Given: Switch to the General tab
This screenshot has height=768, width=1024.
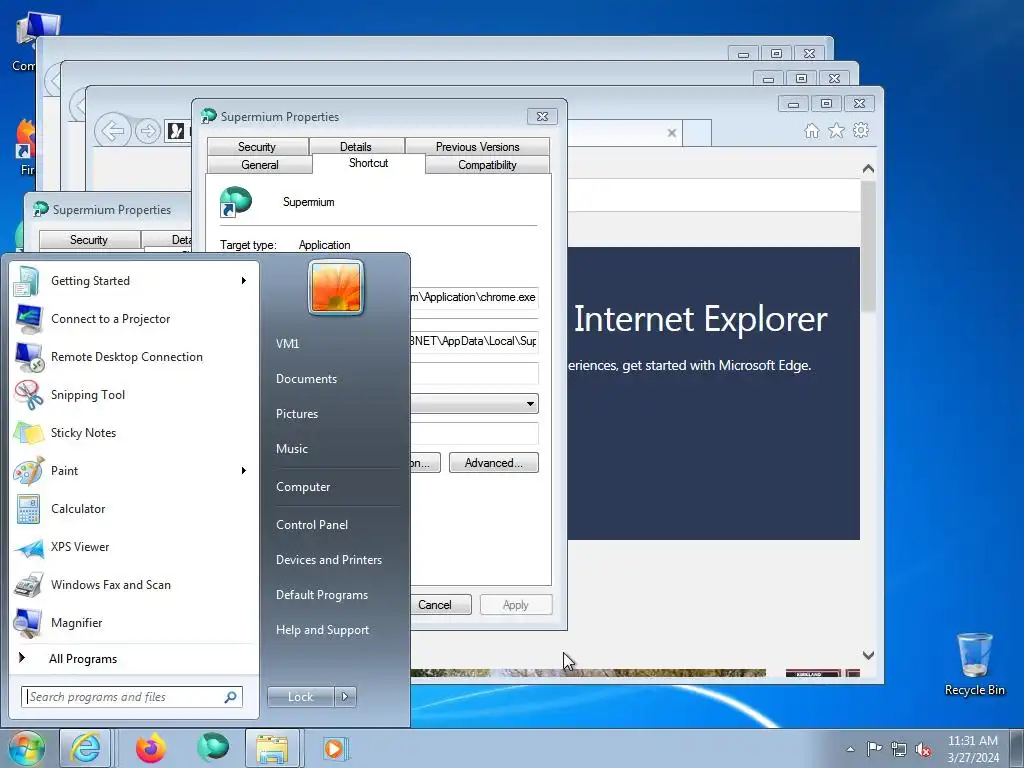Looking at the screenshot, I should click(260, 165).
